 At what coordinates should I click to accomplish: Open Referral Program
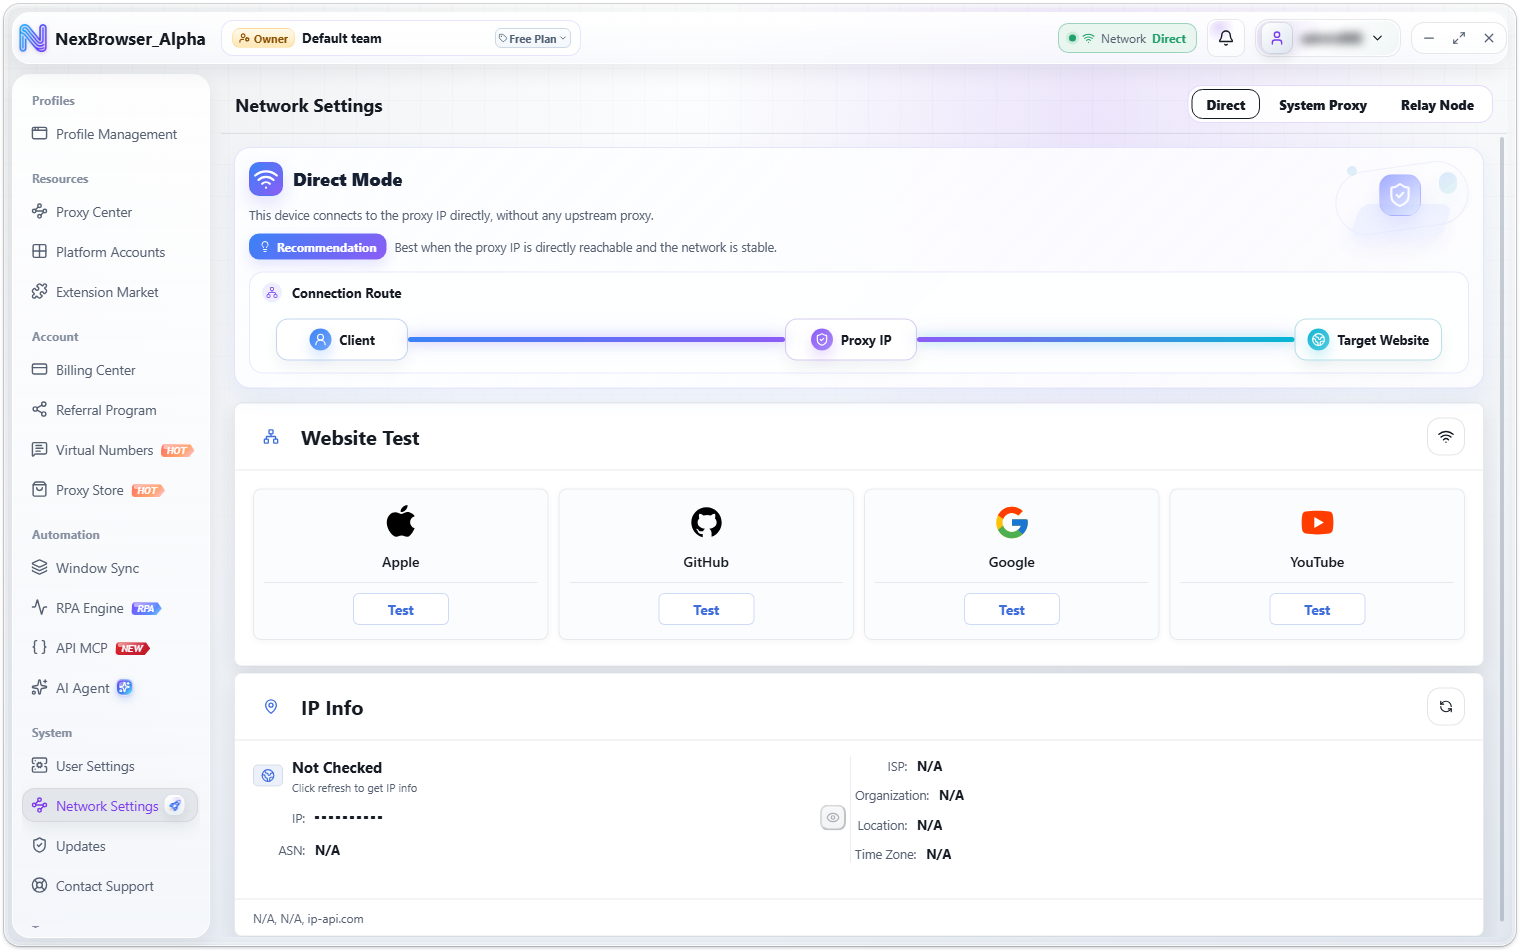pyautogui.click(x=110, y=410)
